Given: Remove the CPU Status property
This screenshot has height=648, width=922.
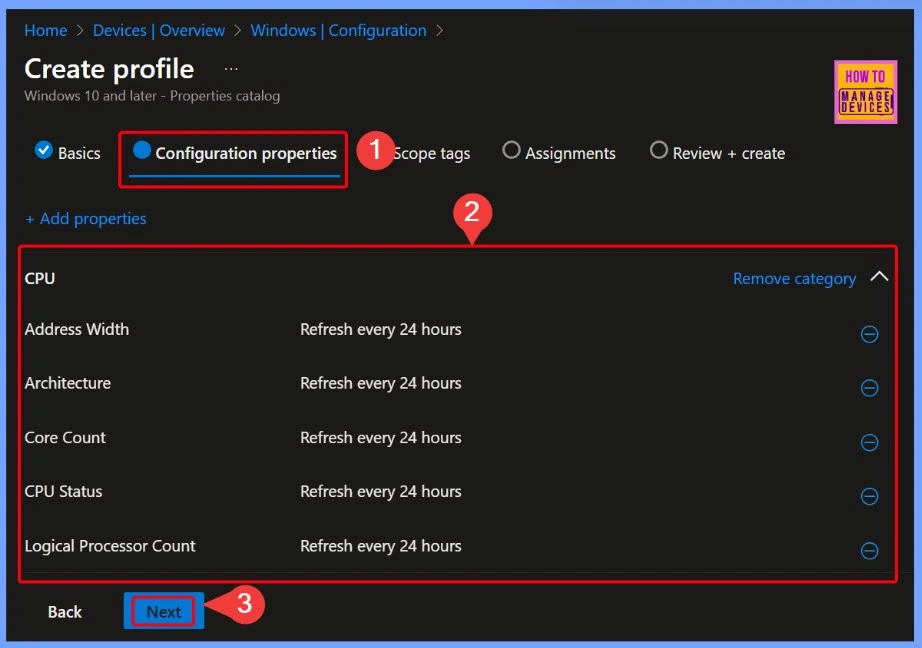Looking at the screenshot, I should click(869, 496).
